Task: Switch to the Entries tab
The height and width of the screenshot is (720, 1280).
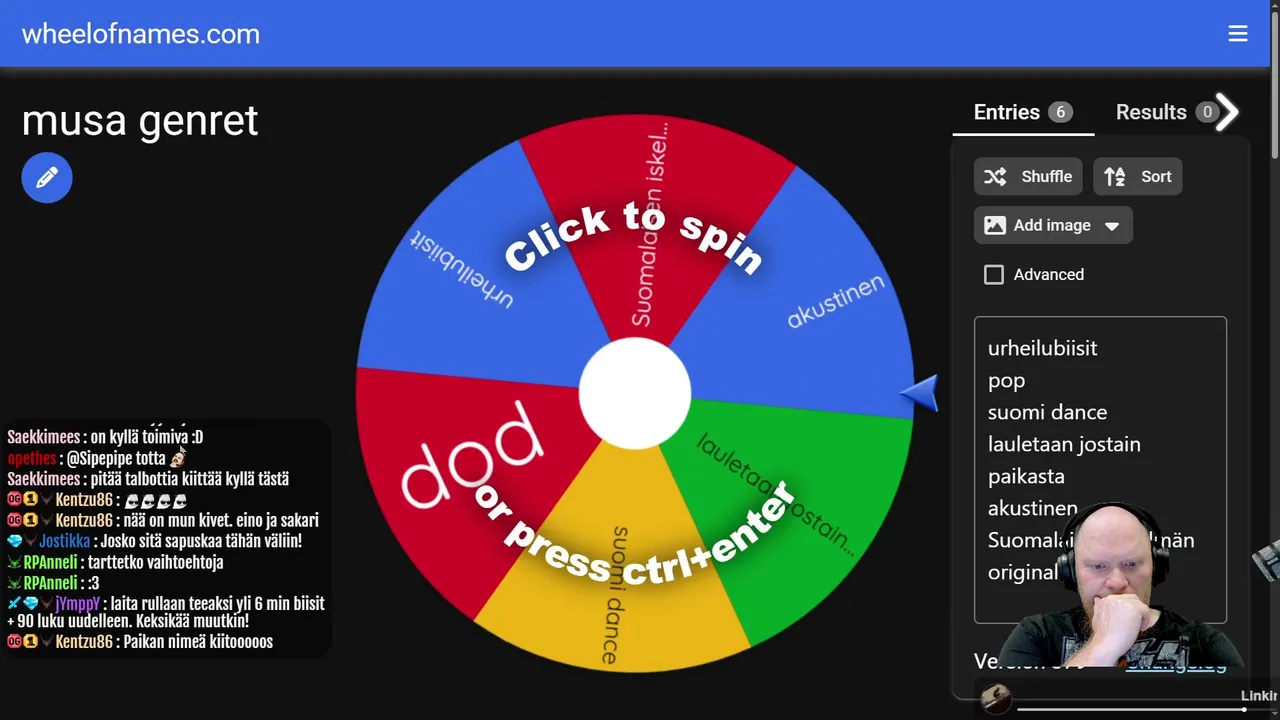Action: point(1023,112)
